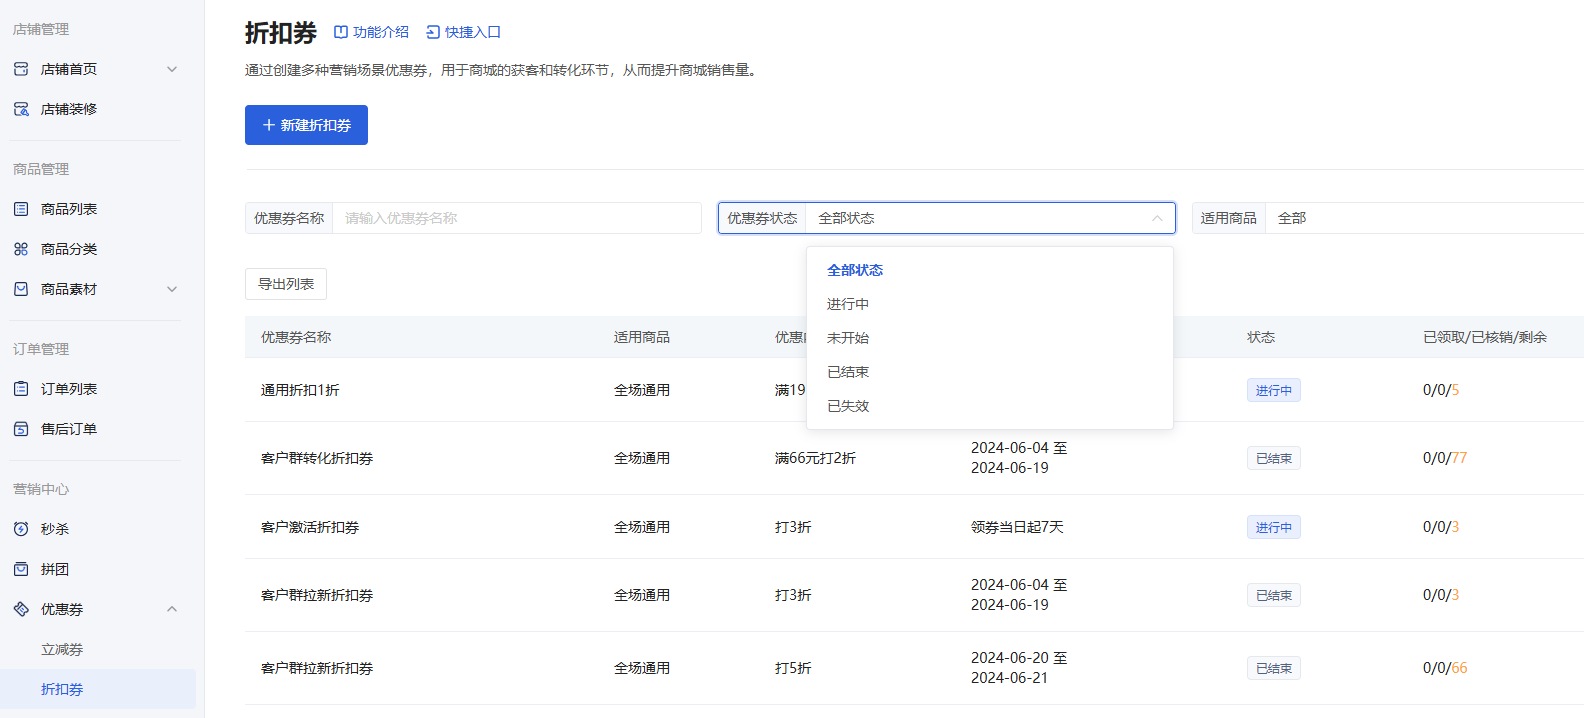Click the 领券当日起7天 validity cell
1584x718 pixels.
pyautogui.click(x=1017, y=527)
